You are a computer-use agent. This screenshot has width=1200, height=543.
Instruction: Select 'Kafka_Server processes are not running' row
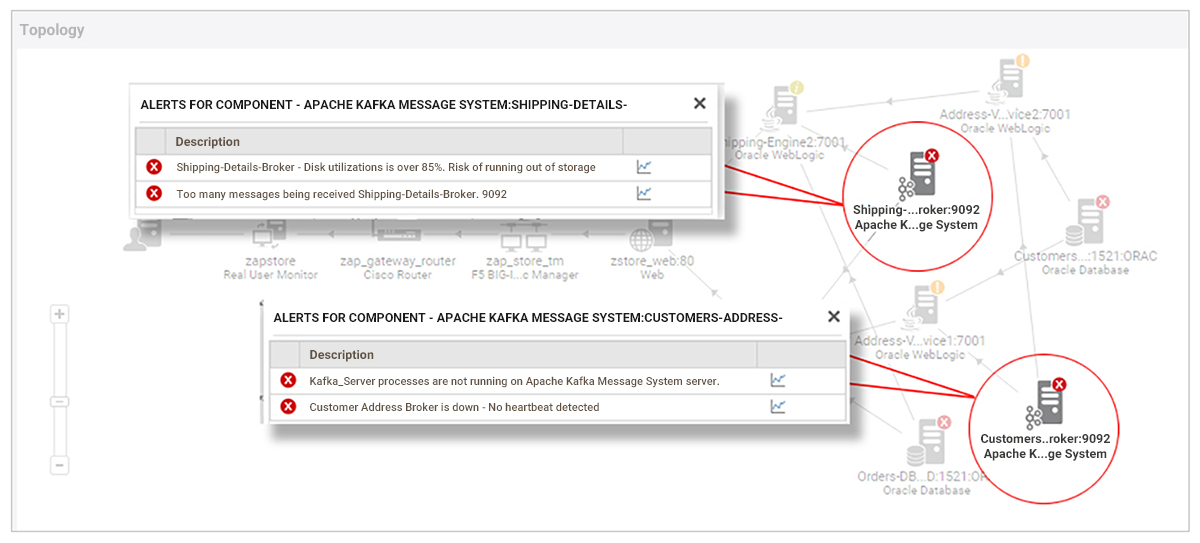pos(558,380)
